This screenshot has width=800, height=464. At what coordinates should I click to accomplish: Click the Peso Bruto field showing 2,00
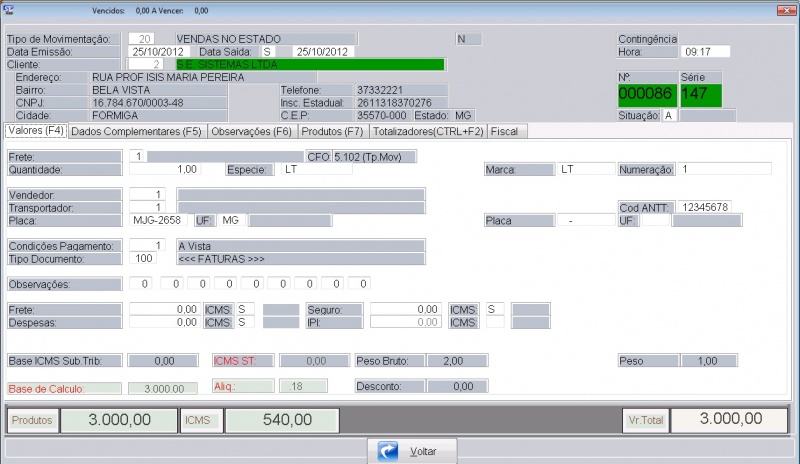[x=452, y=360]
